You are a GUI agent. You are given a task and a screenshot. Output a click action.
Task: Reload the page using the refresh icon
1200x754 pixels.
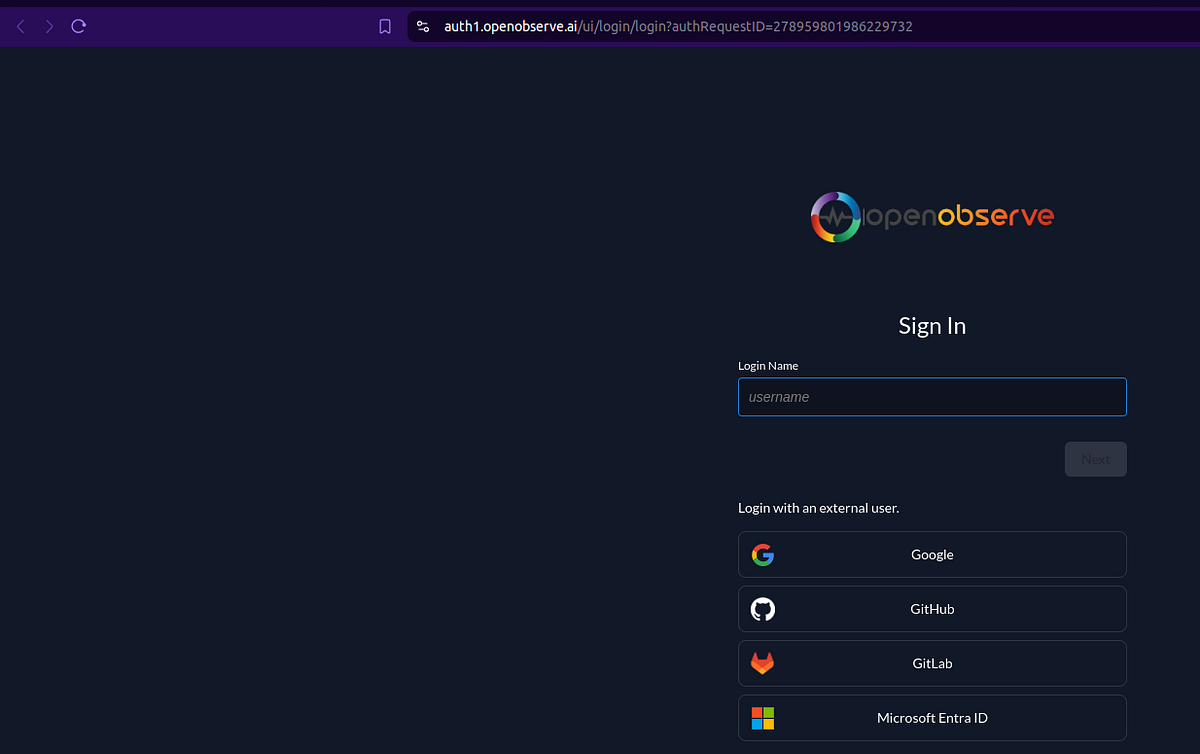[x=78, y=26]
